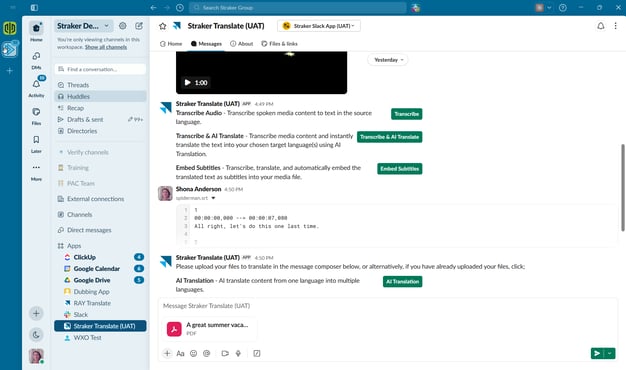Image resolution: width=626 pixels, height=370 pixels.
Task: Click the round create-new plus button
Action: (x=36, y=313)
